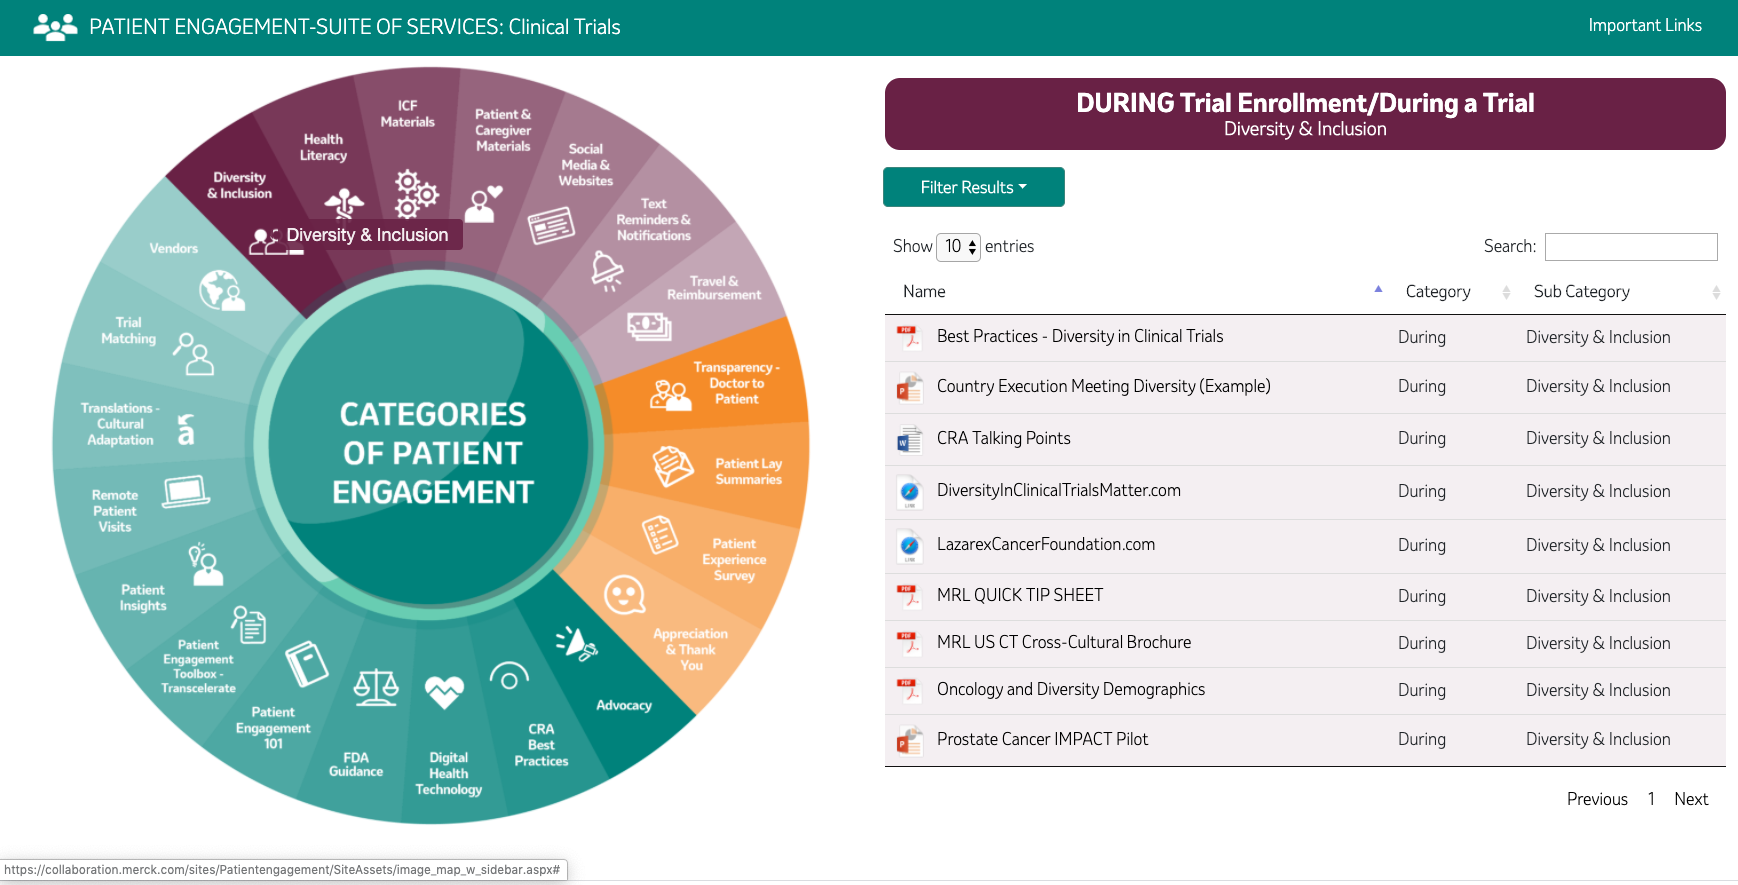This screenshot has width=1738, height=885.
Task: Open DiversityInClinicalTrialsMatter.com link
Action: [x=1058, y=490]
